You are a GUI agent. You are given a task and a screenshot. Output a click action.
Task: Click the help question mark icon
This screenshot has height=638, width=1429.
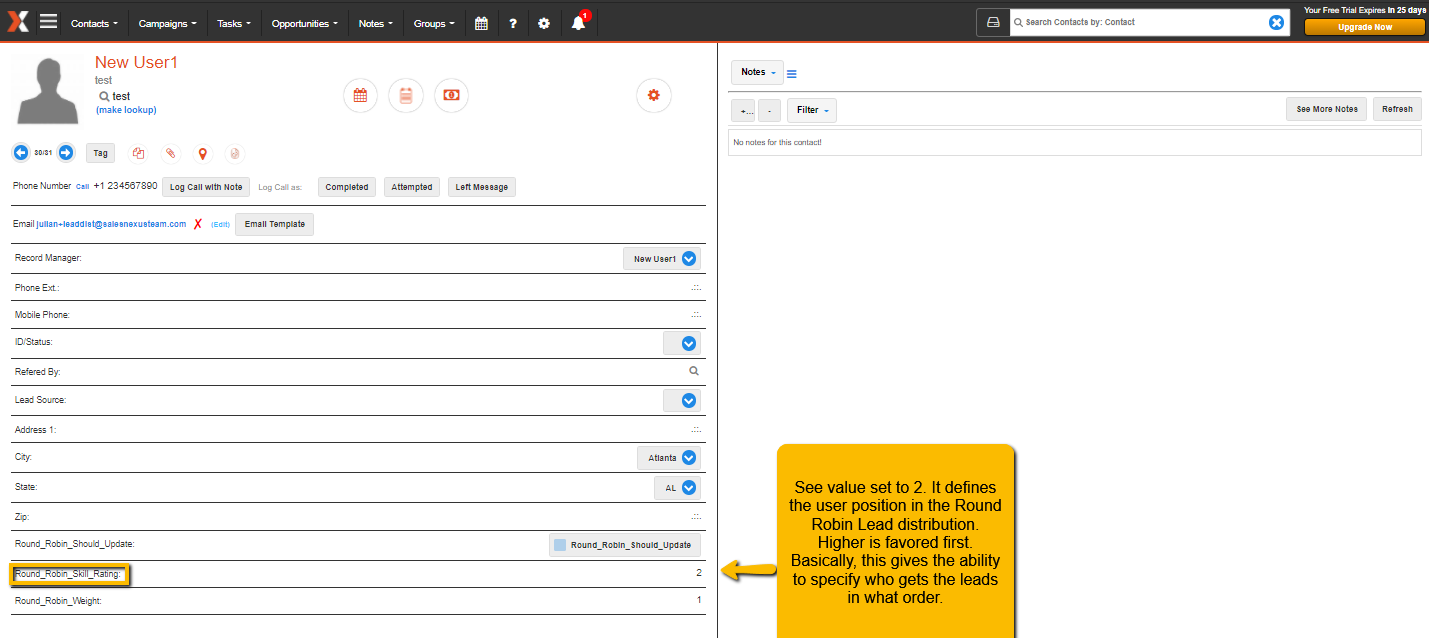(x=513, y=23)
